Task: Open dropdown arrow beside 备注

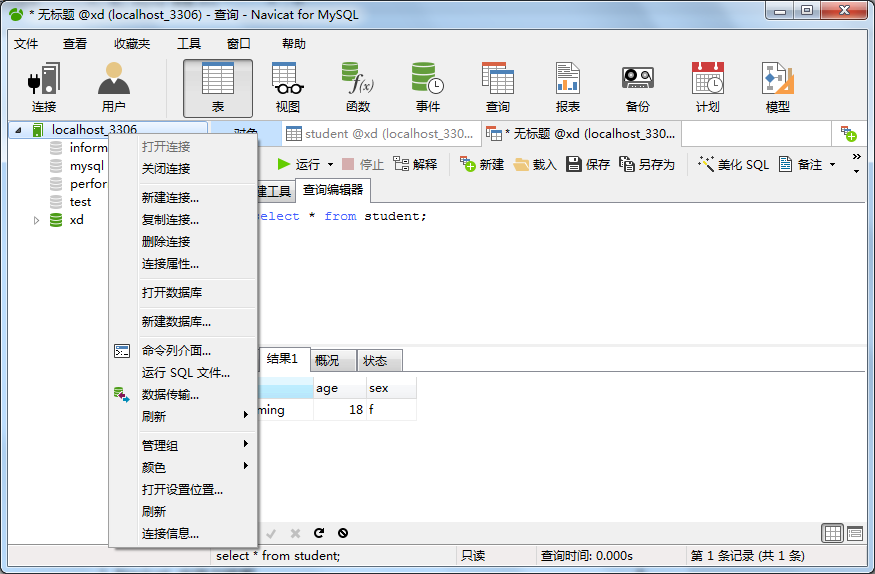Action: (x=832, y=165)
